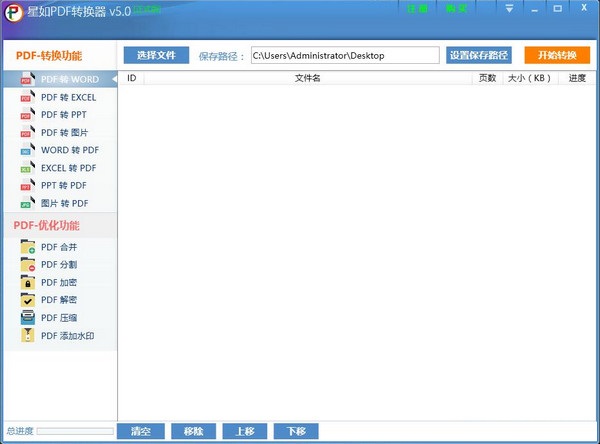Click the PDF 压缩 printer icon
Screen dimensions: 600x444
28,317
